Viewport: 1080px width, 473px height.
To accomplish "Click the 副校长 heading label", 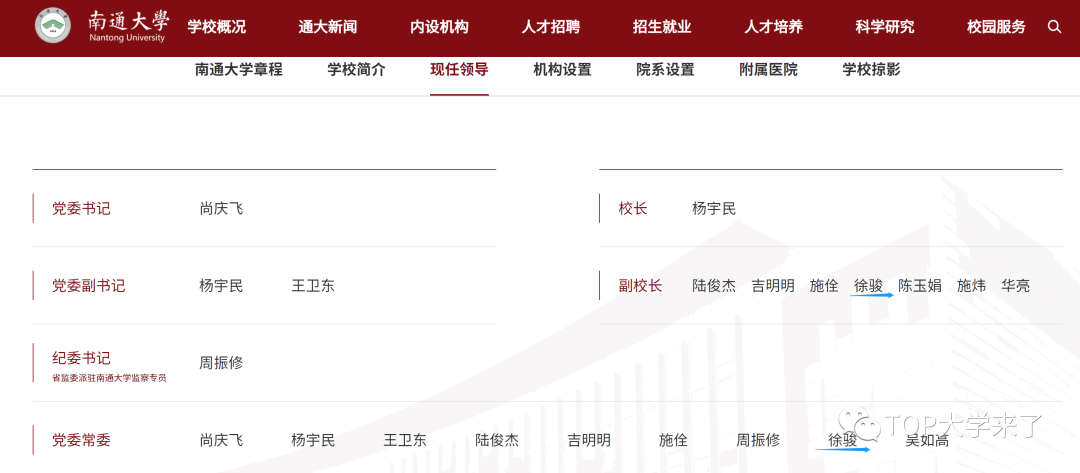I will tap(641, 286).
